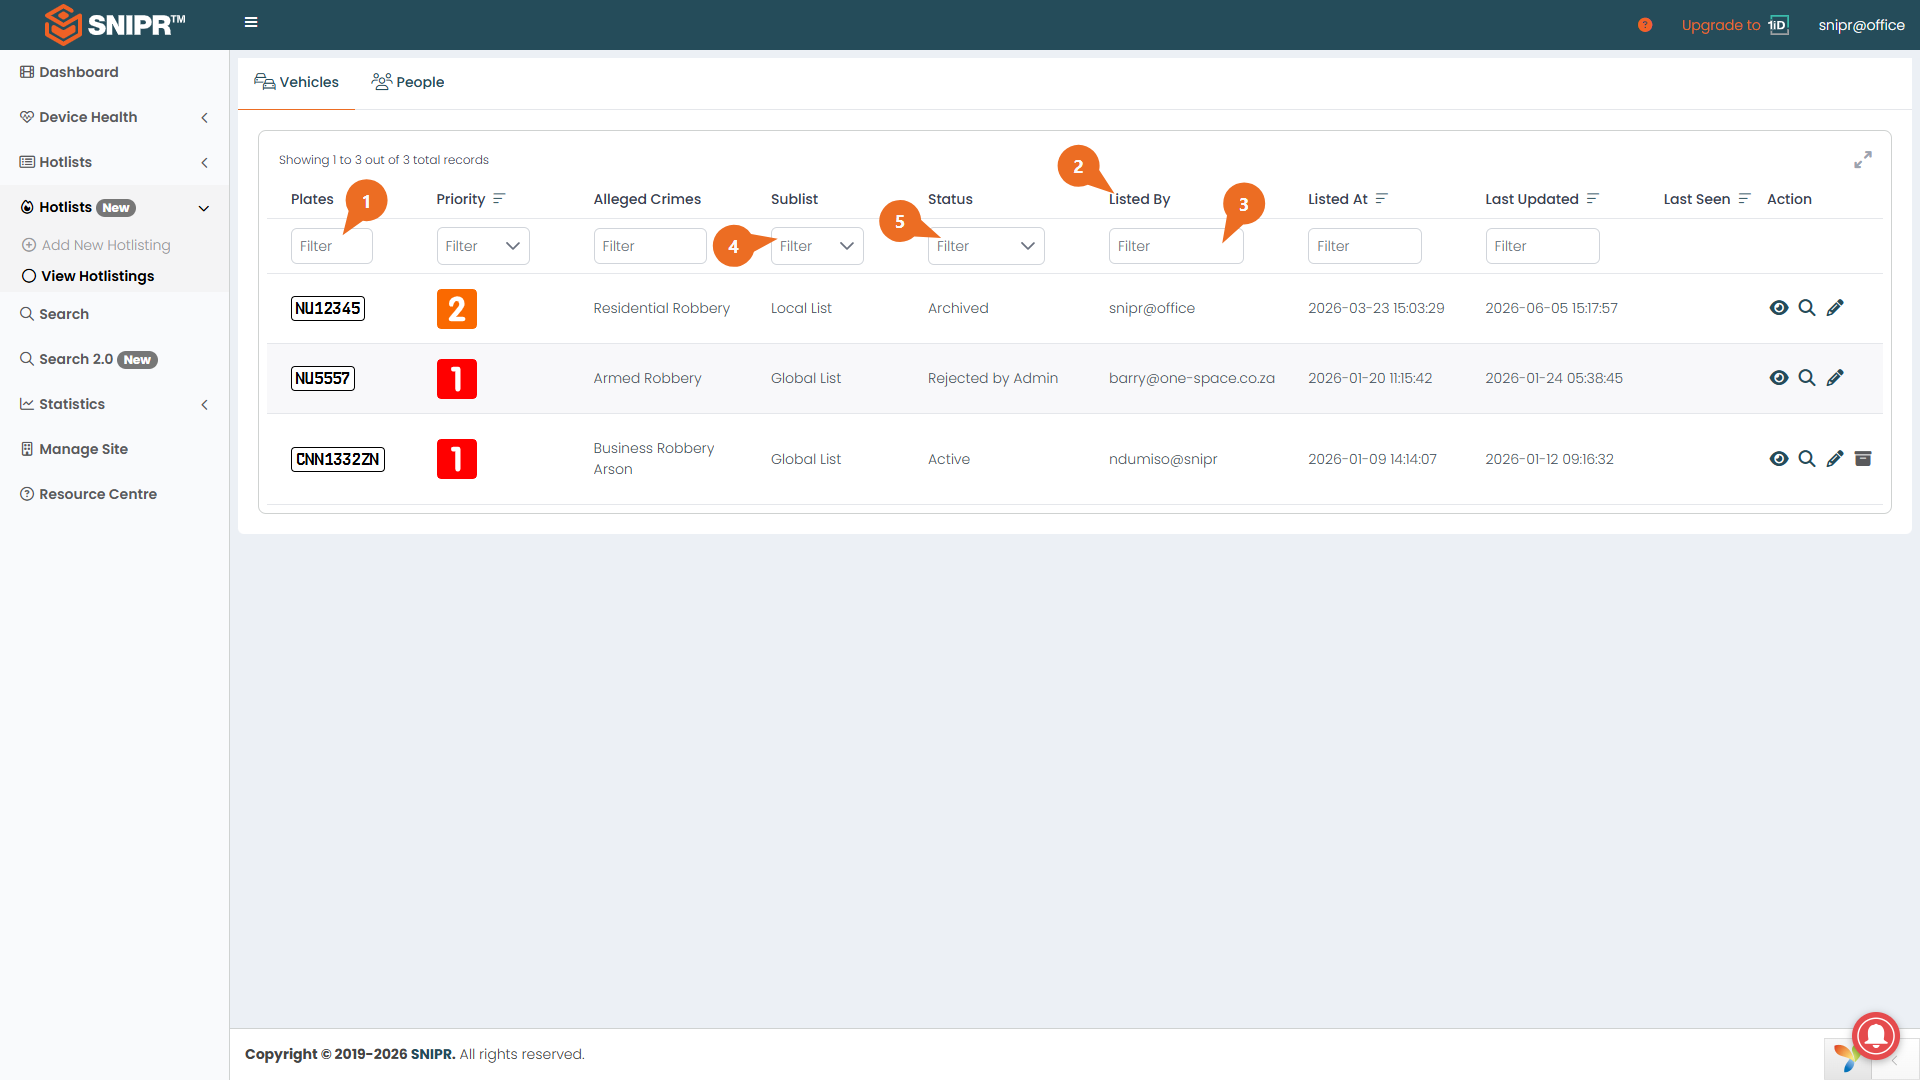This screenshot has height=1080, width=1920.
Task: Focus the Listed At filter field
Action: click(1364, 246)
